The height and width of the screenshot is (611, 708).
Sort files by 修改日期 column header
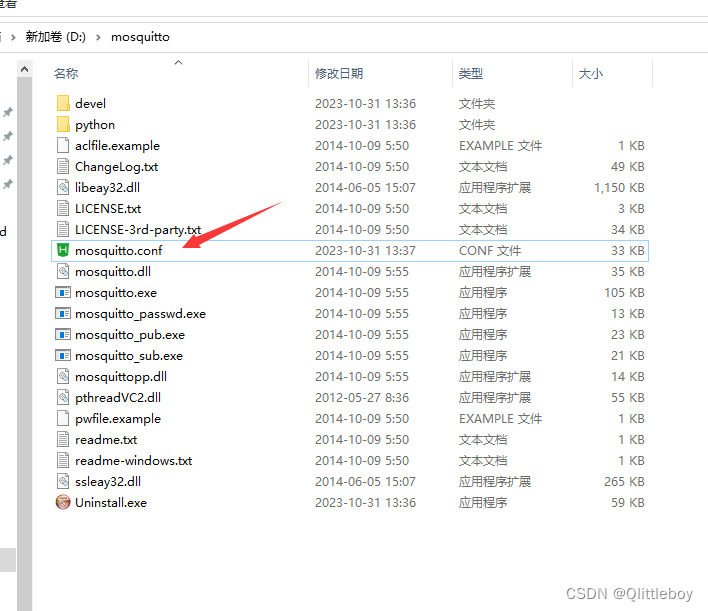point(339,73)
